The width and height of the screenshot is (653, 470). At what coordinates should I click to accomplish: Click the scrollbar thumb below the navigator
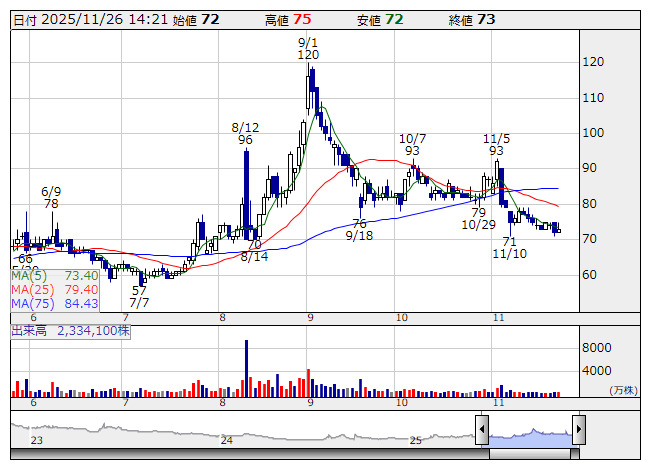coord(530,454)
